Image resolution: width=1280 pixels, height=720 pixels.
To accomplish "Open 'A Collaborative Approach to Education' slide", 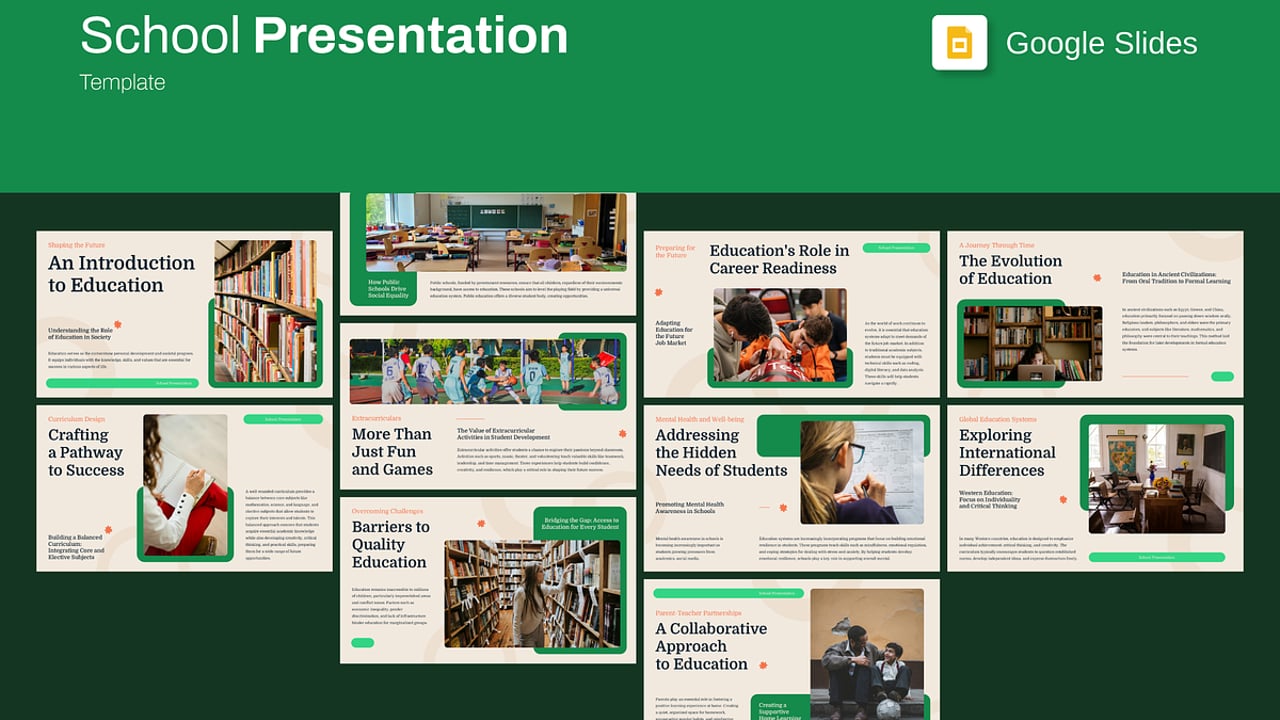I will click(x=792, y=649).
